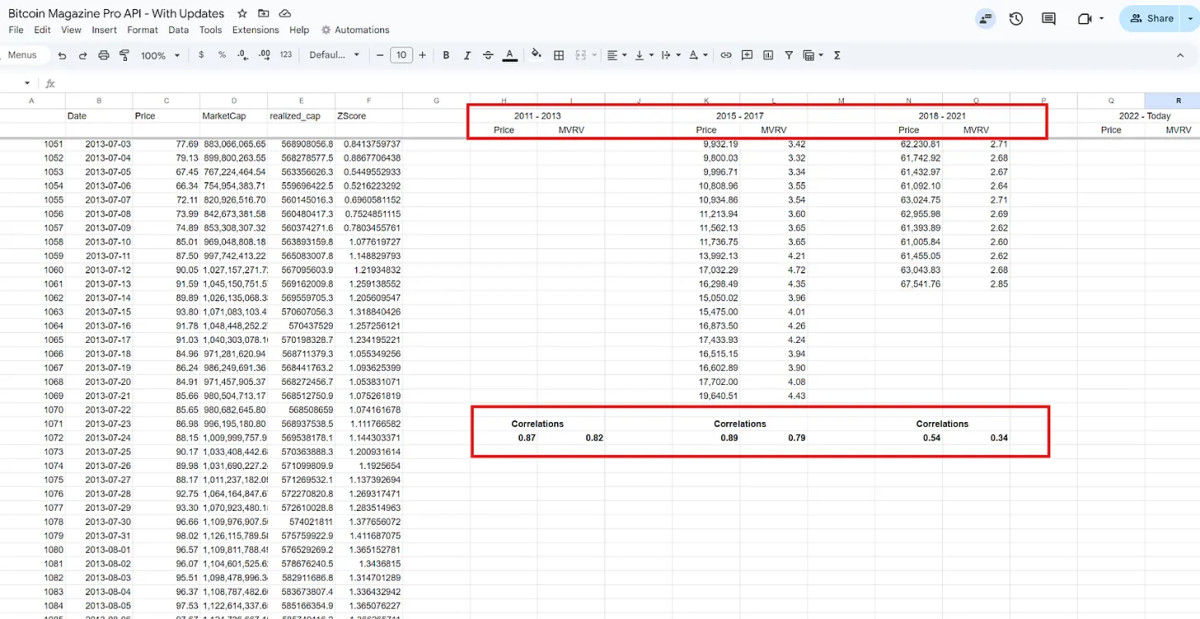Click the paint format icon
Image resolution: width=1200 pixels, height=619 pixels.
pos(124,56)
